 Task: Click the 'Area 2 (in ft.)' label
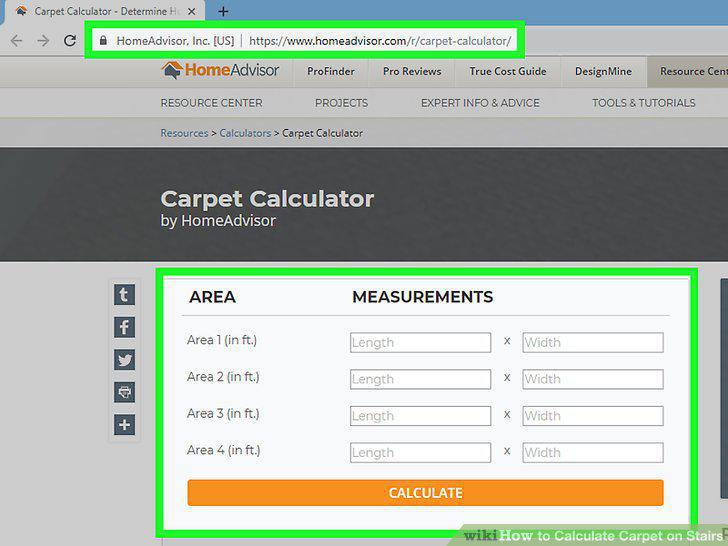pyautogui.click(x=223, y=377)
